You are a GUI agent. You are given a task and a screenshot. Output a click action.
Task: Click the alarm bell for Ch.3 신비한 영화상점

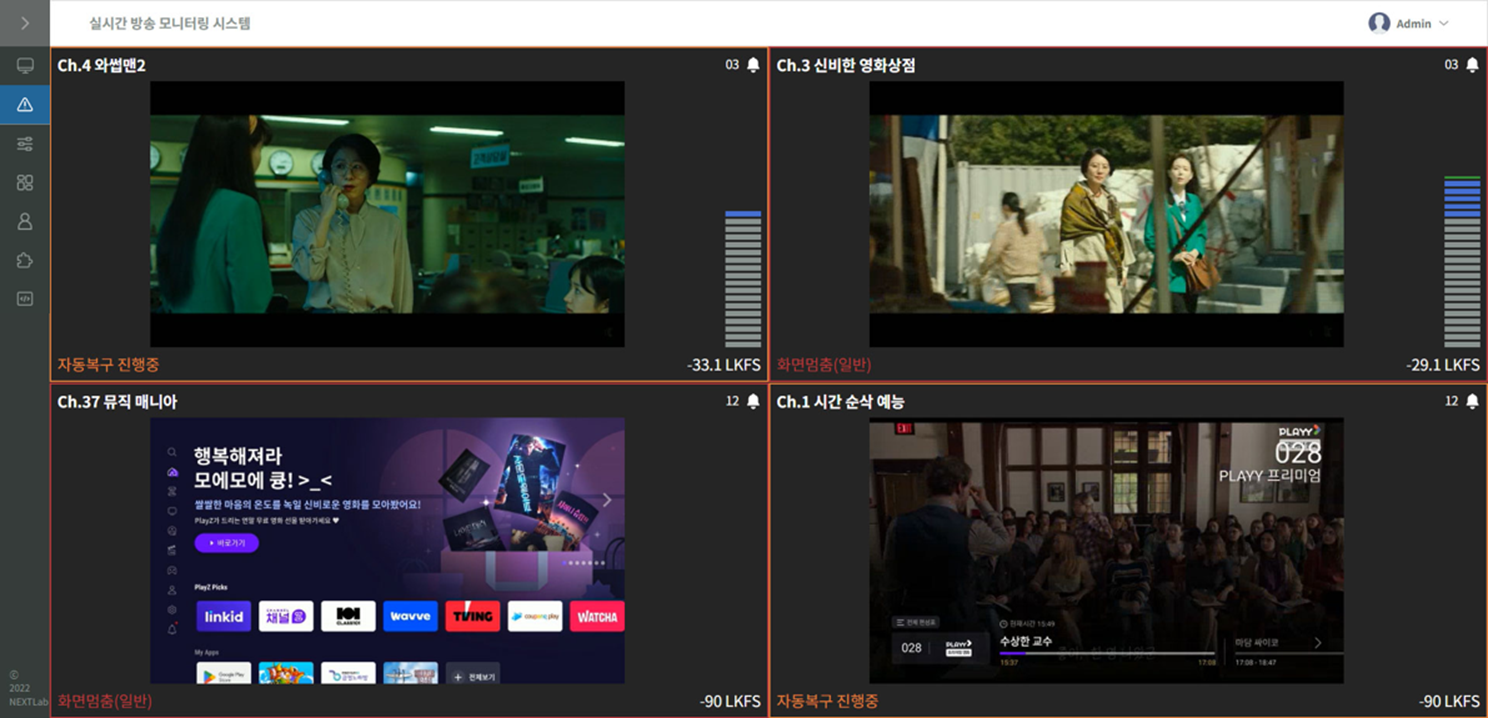click(1472, 65)
